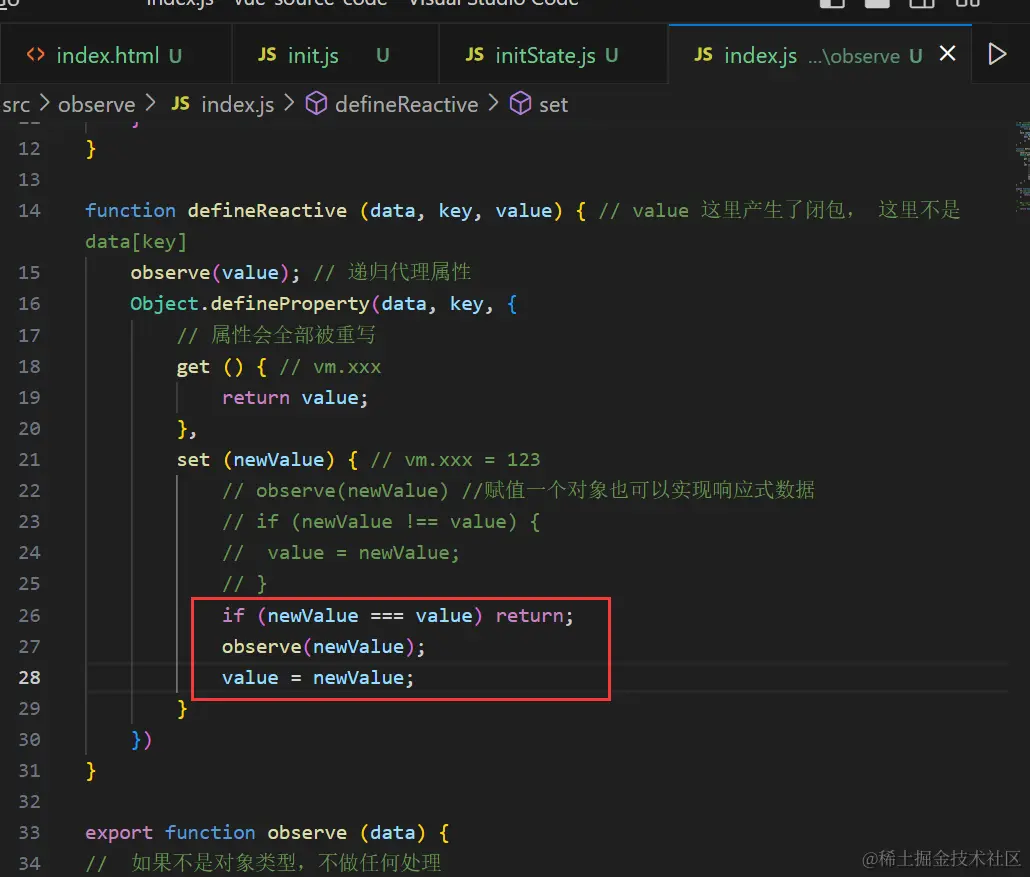The image size is (1030, 877).
Task: Click 'data[key]' wrapped comment text
Action: (x=136, y=242)
